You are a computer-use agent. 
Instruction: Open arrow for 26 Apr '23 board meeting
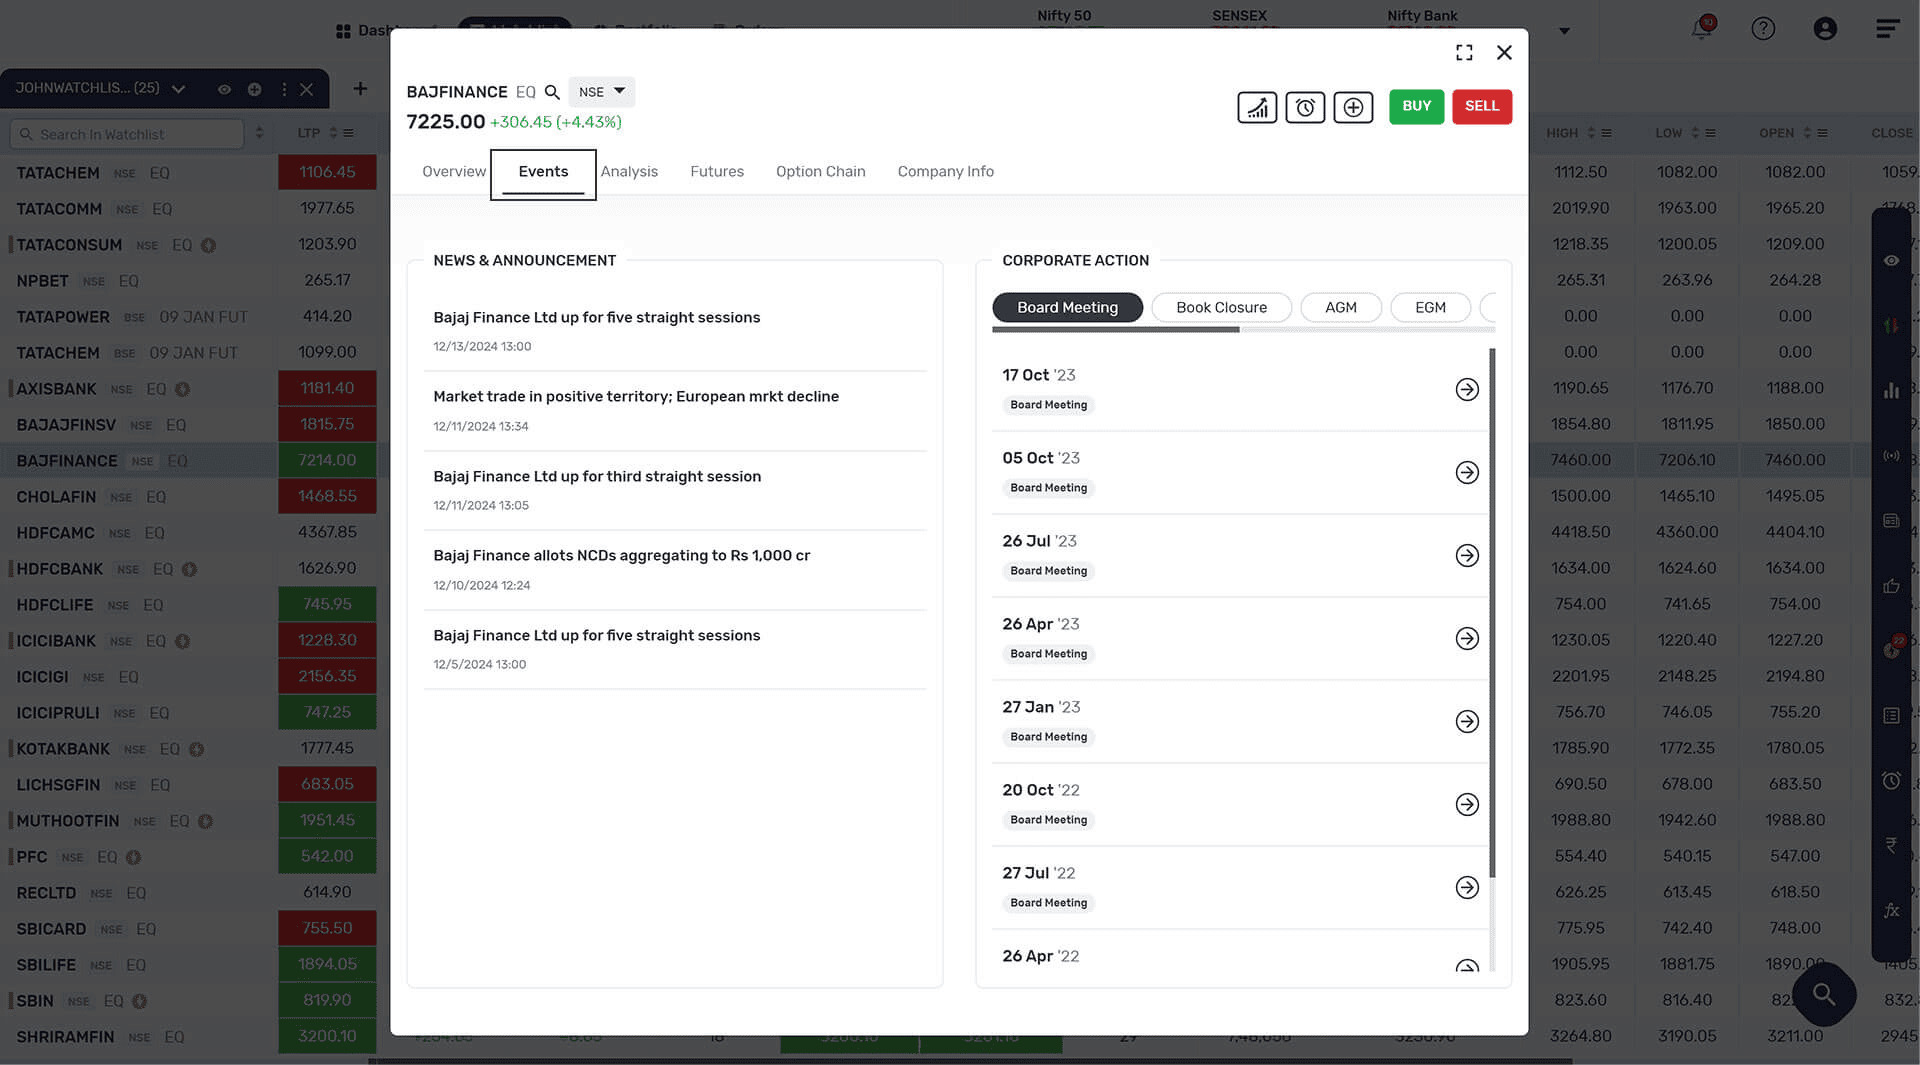coord(1467,638)
